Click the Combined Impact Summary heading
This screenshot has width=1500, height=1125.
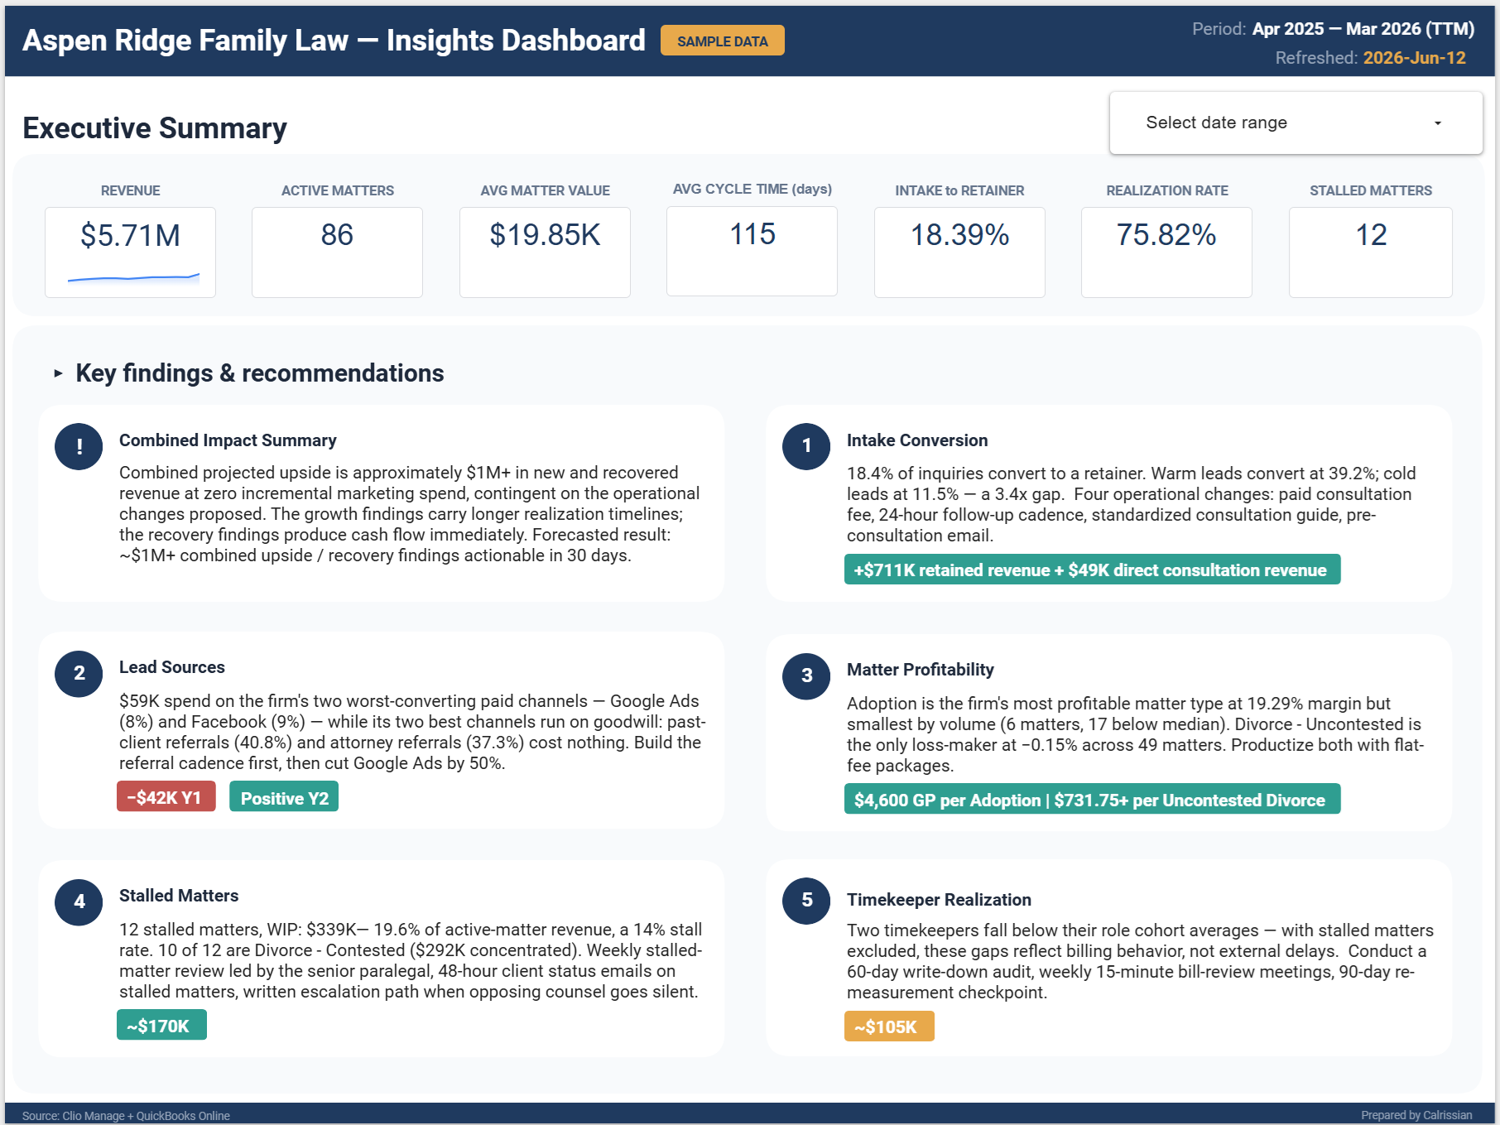point(228,440)
